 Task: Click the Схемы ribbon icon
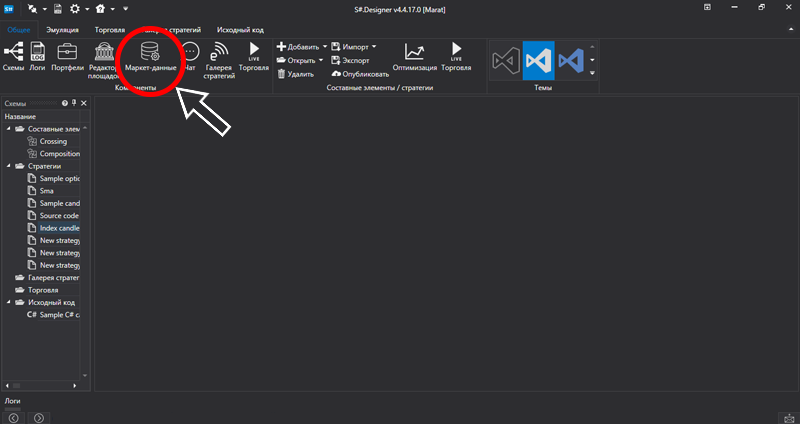pyautogui.click(x=13, y=56)
